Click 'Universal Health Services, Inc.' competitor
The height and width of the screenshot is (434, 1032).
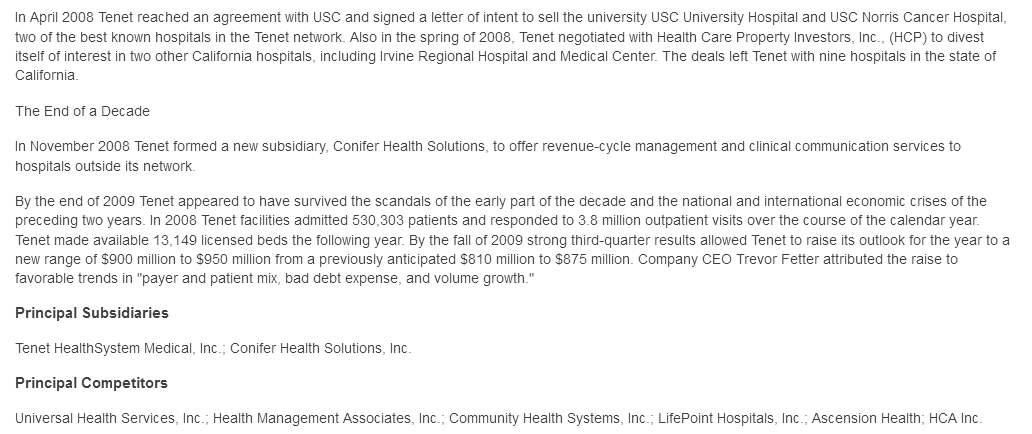coord(110,419)
